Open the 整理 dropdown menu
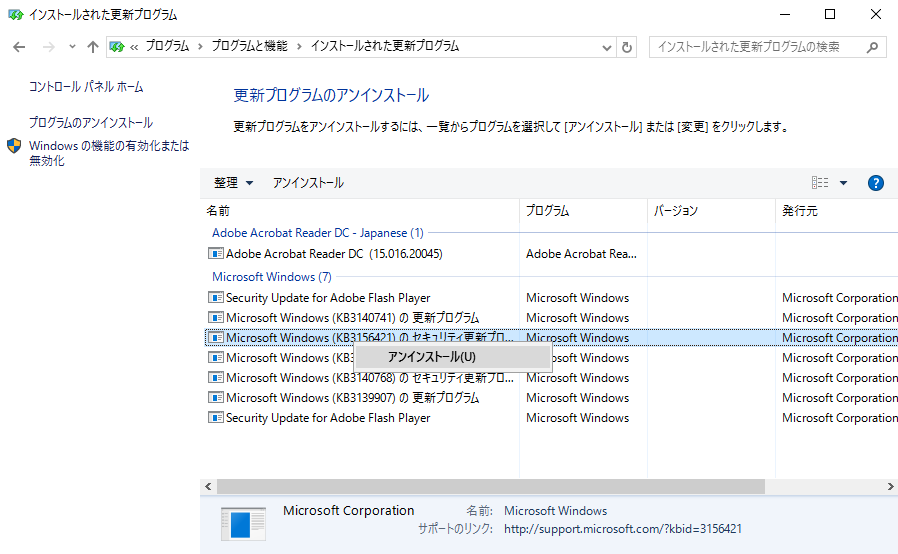 coord(233,183)
